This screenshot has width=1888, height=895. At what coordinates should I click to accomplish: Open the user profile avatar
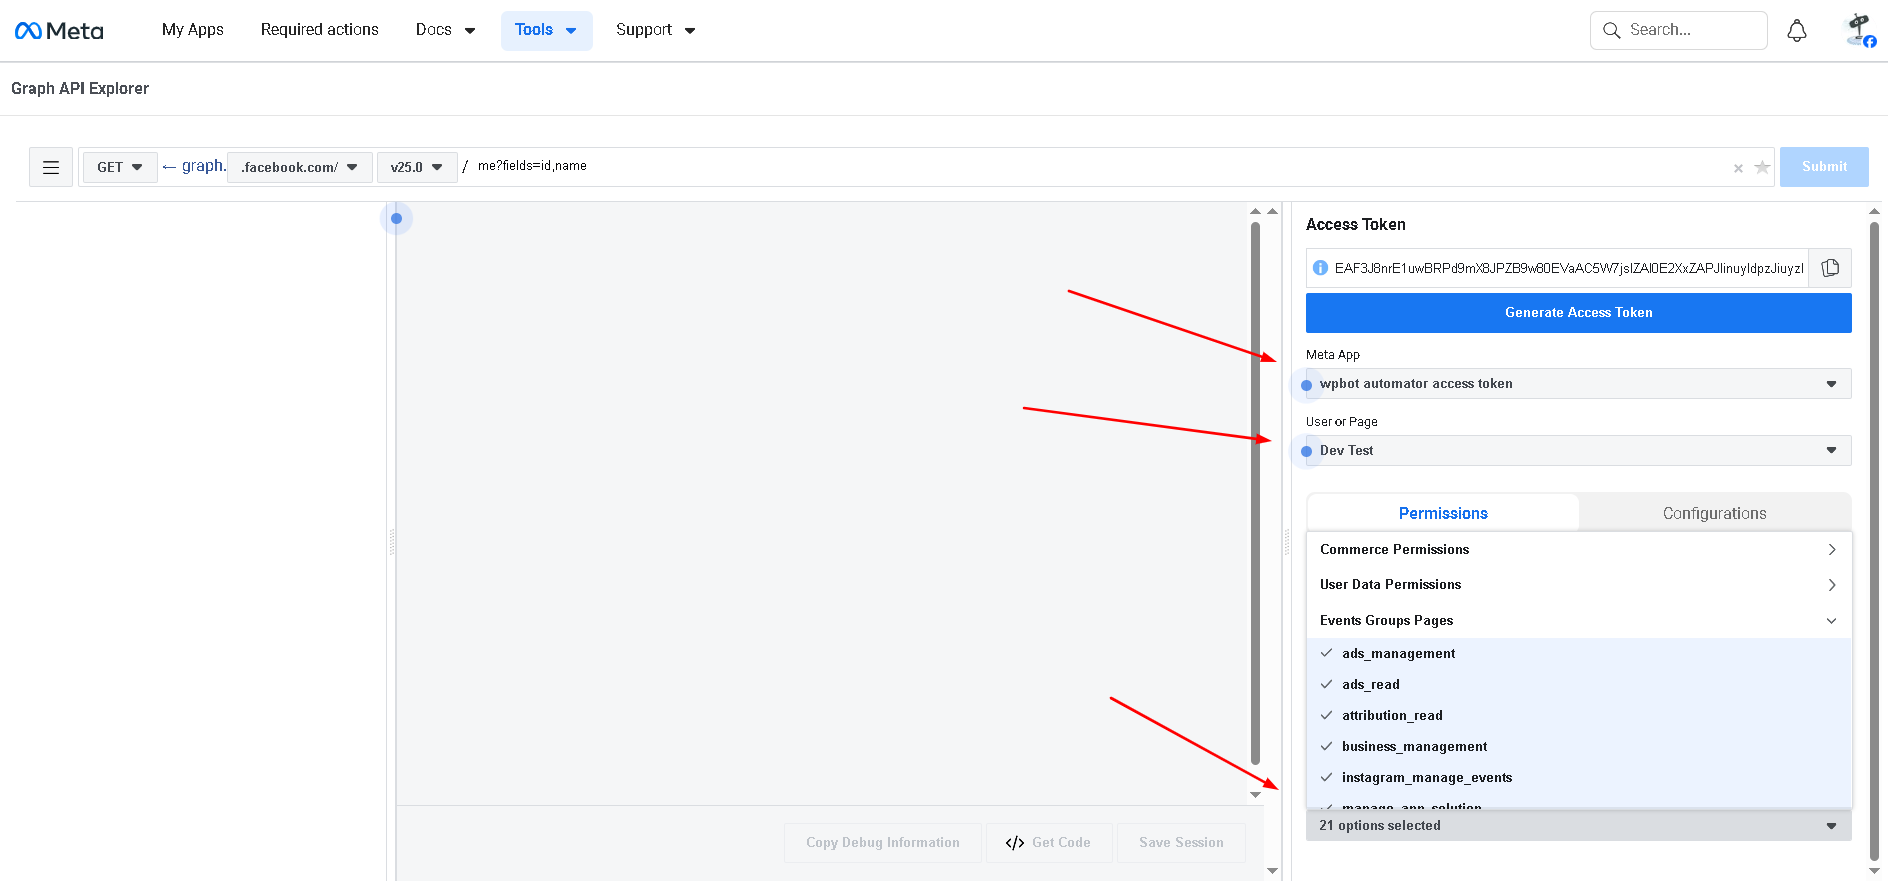tap(1858, 30)
